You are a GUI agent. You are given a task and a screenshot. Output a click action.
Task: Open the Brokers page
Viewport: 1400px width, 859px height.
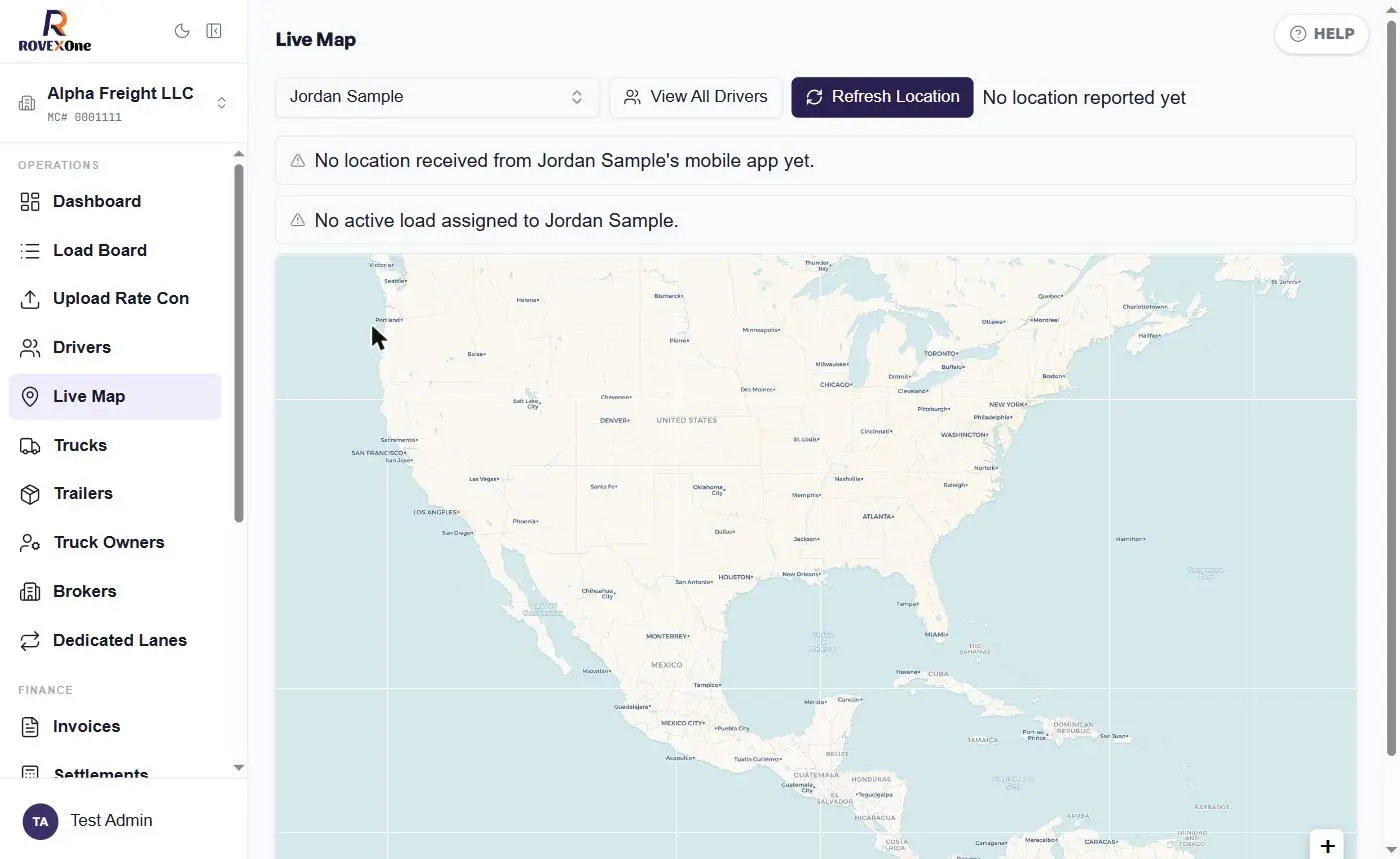coord(115,592)
